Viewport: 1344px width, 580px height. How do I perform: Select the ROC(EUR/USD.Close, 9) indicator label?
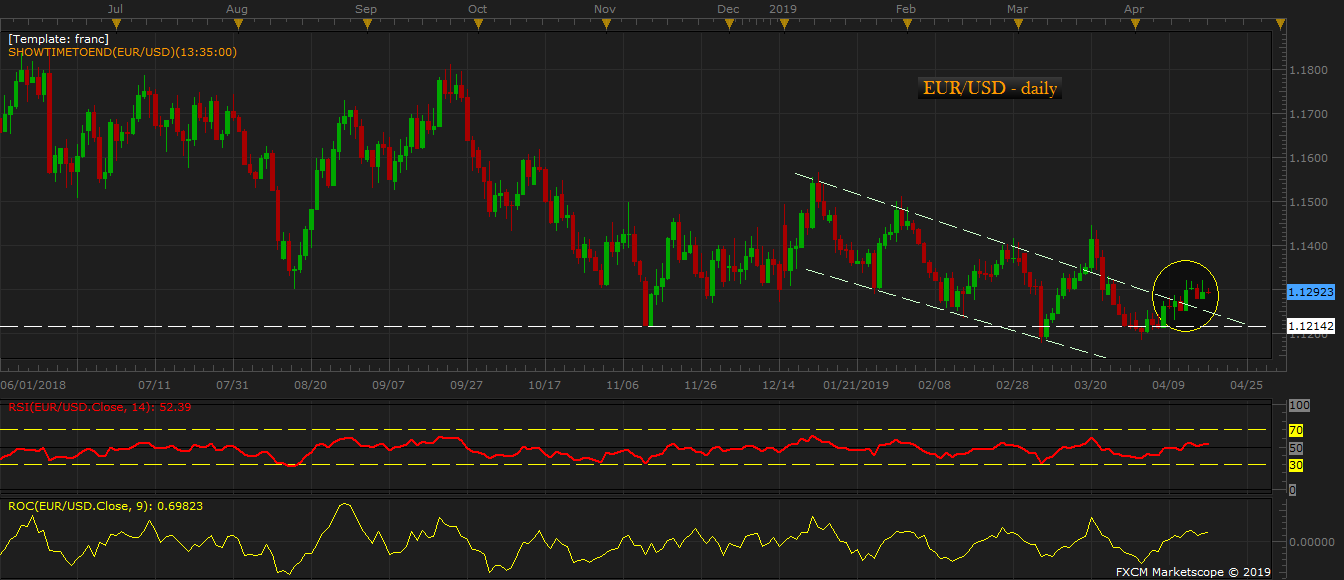click(105, 506)
